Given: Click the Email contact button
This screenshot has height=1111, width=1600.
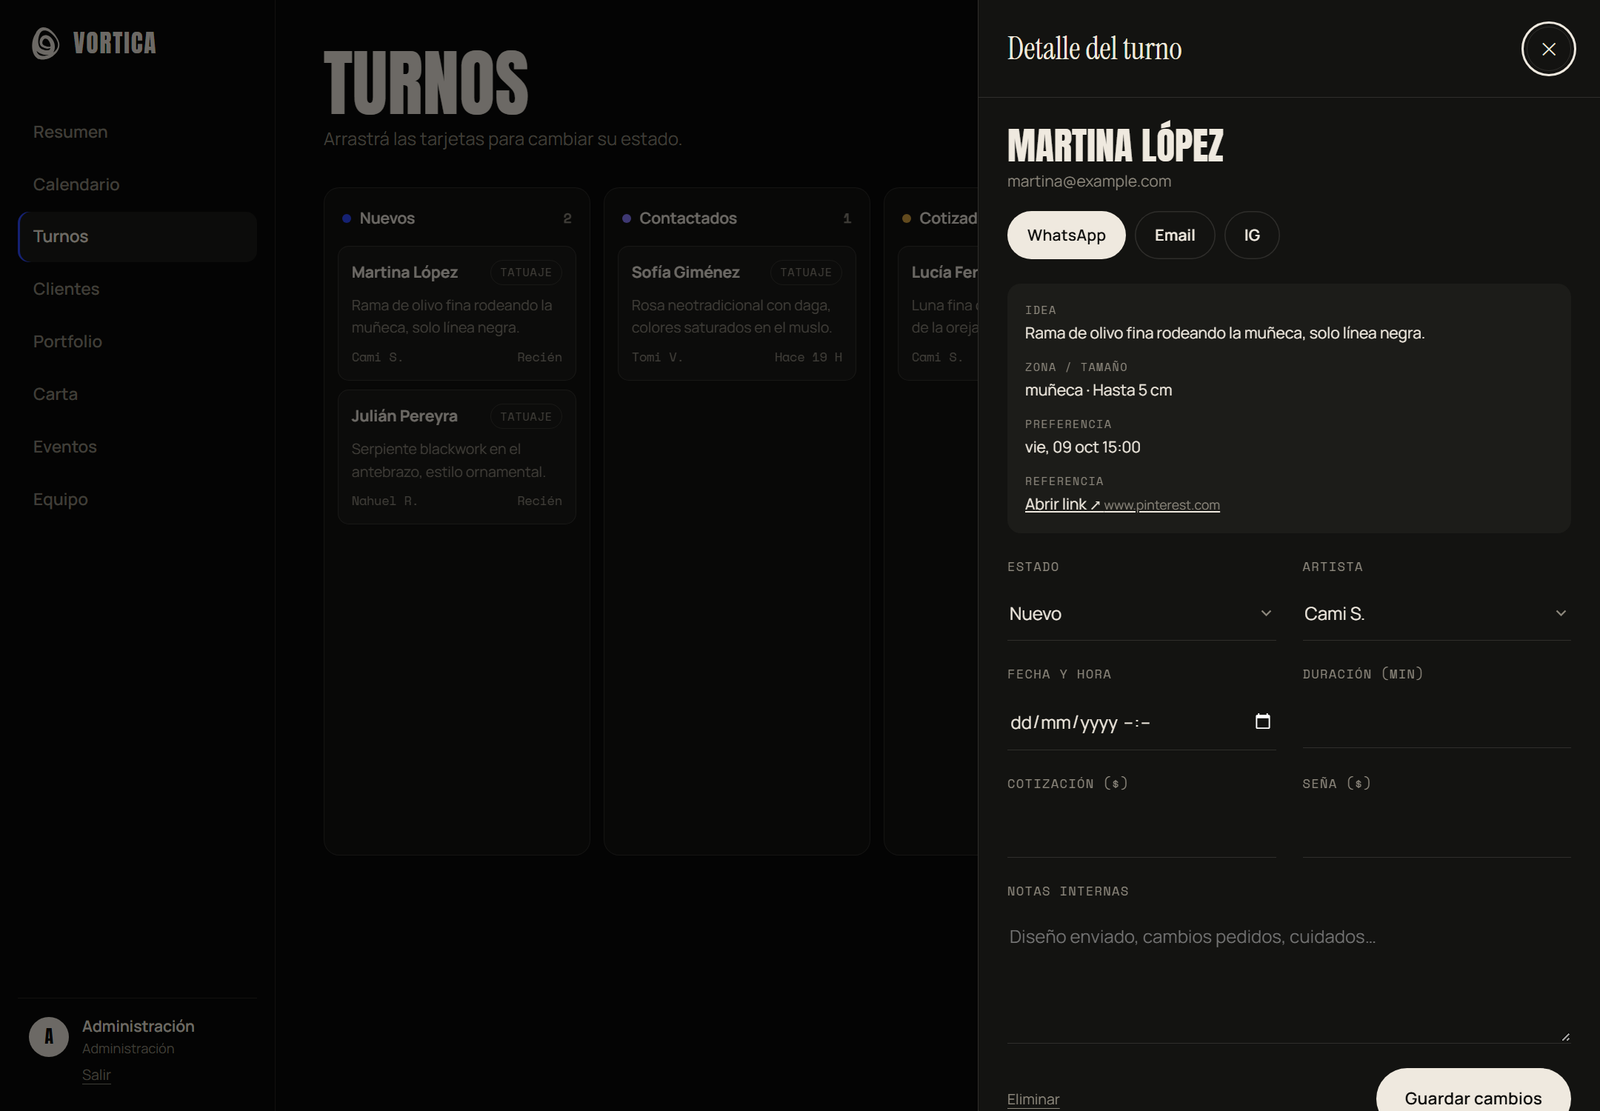Looking at the screenshot, I should 1174,235.
